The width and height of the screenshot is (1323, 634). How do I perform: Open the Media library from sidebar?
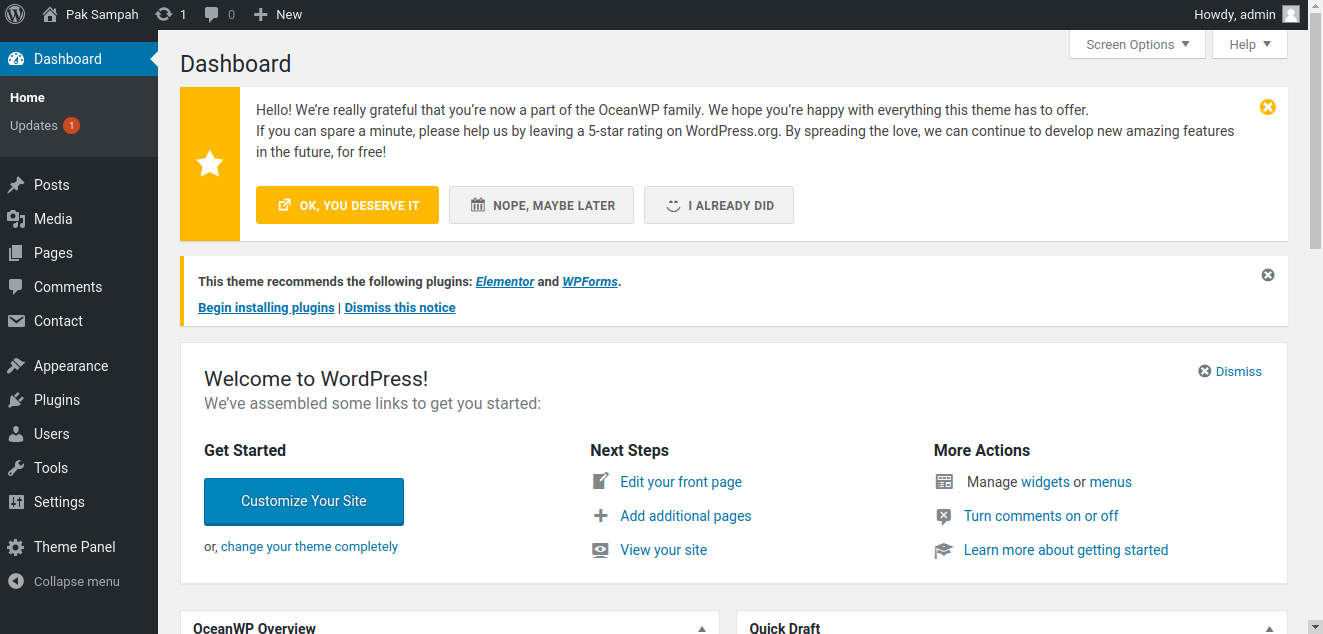pyautogui.click(x=53, y=219)
